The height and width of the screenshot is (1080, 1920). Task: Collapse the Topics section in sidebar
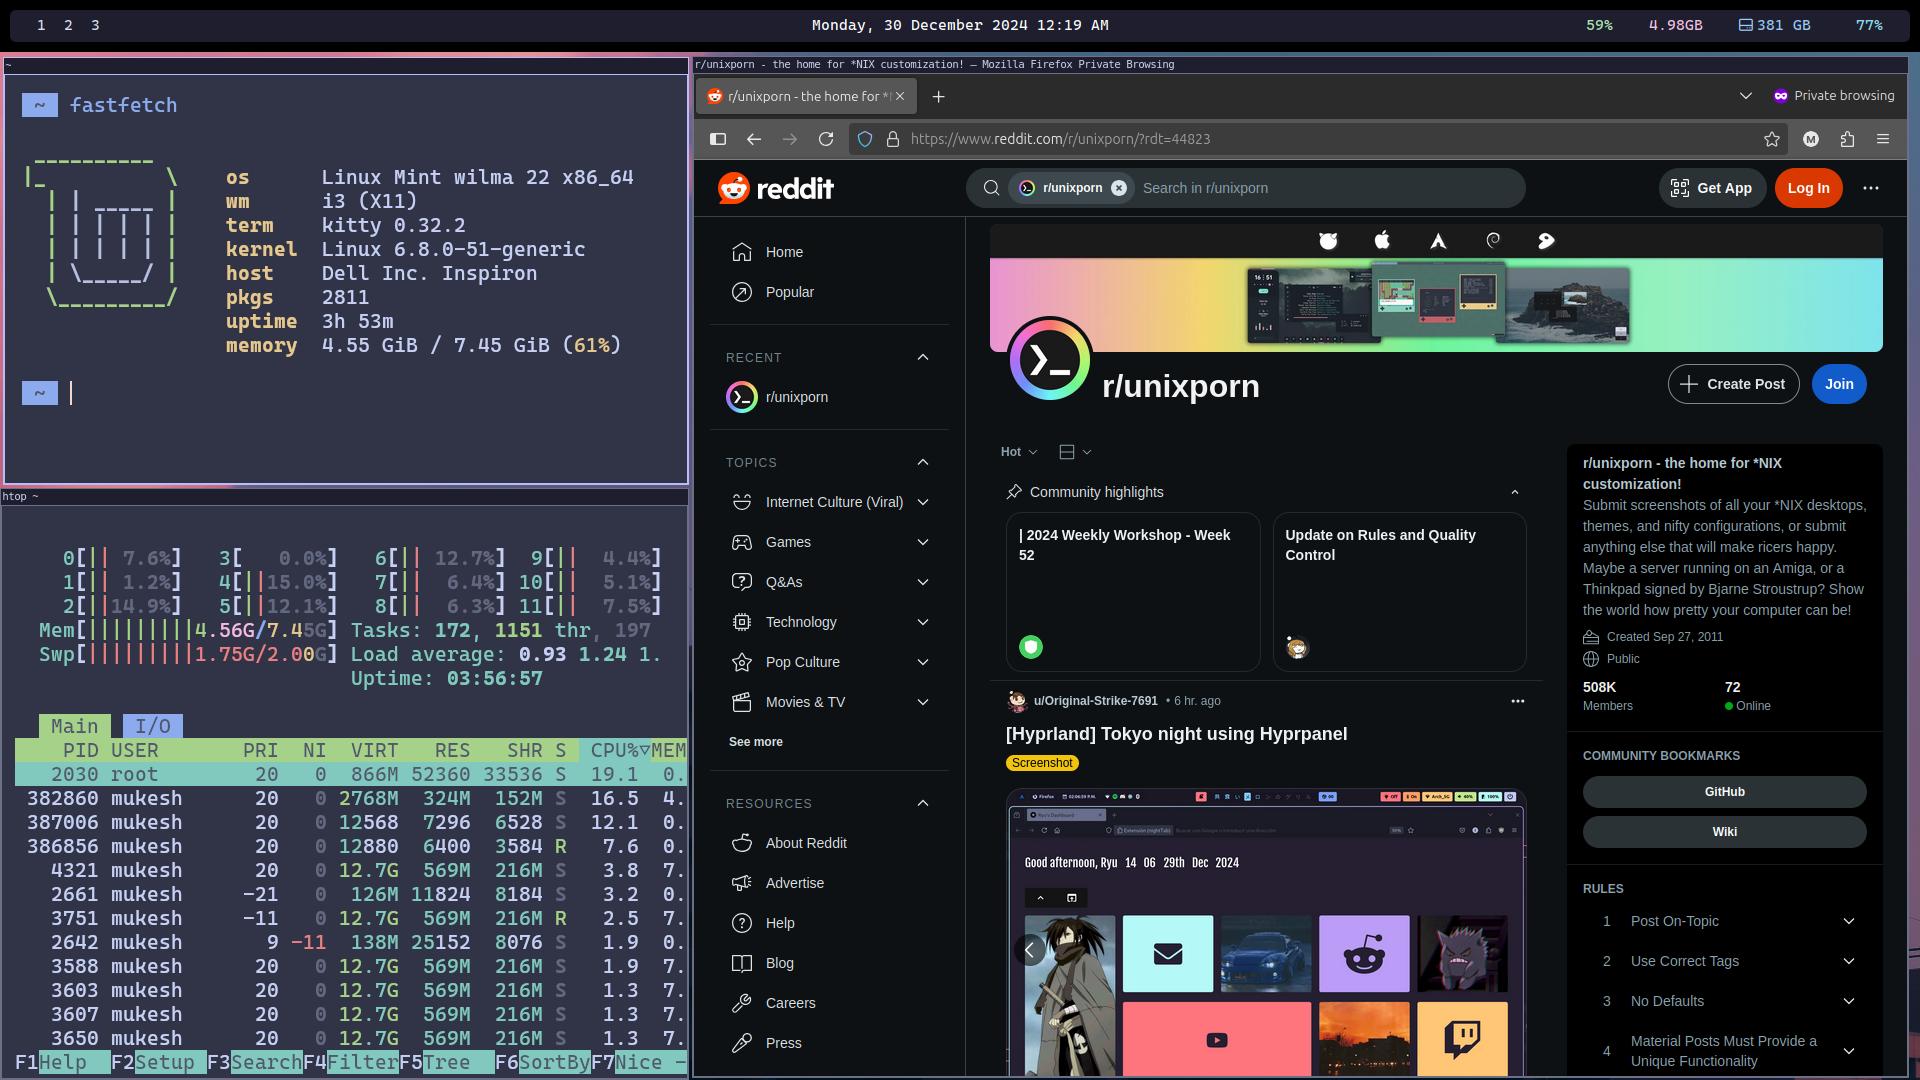pos(923,463)
